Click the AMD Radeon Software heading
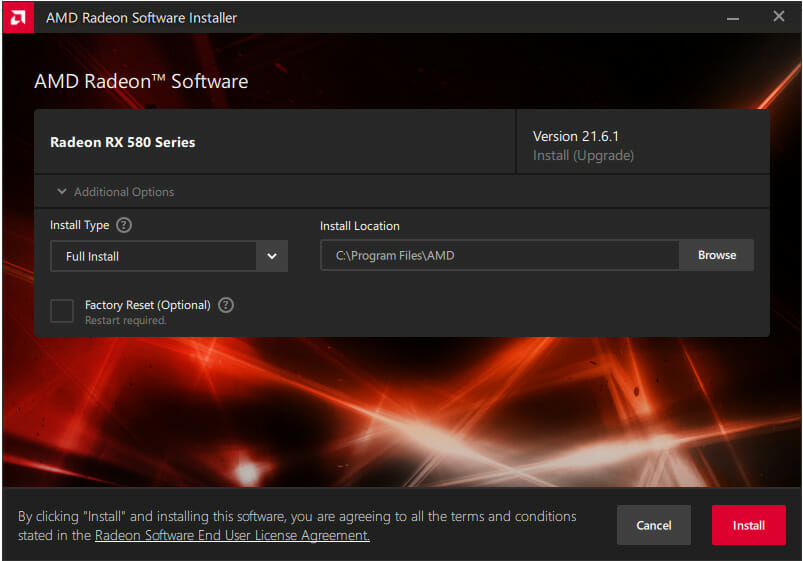Screen dimensions: 803x561 141,81
